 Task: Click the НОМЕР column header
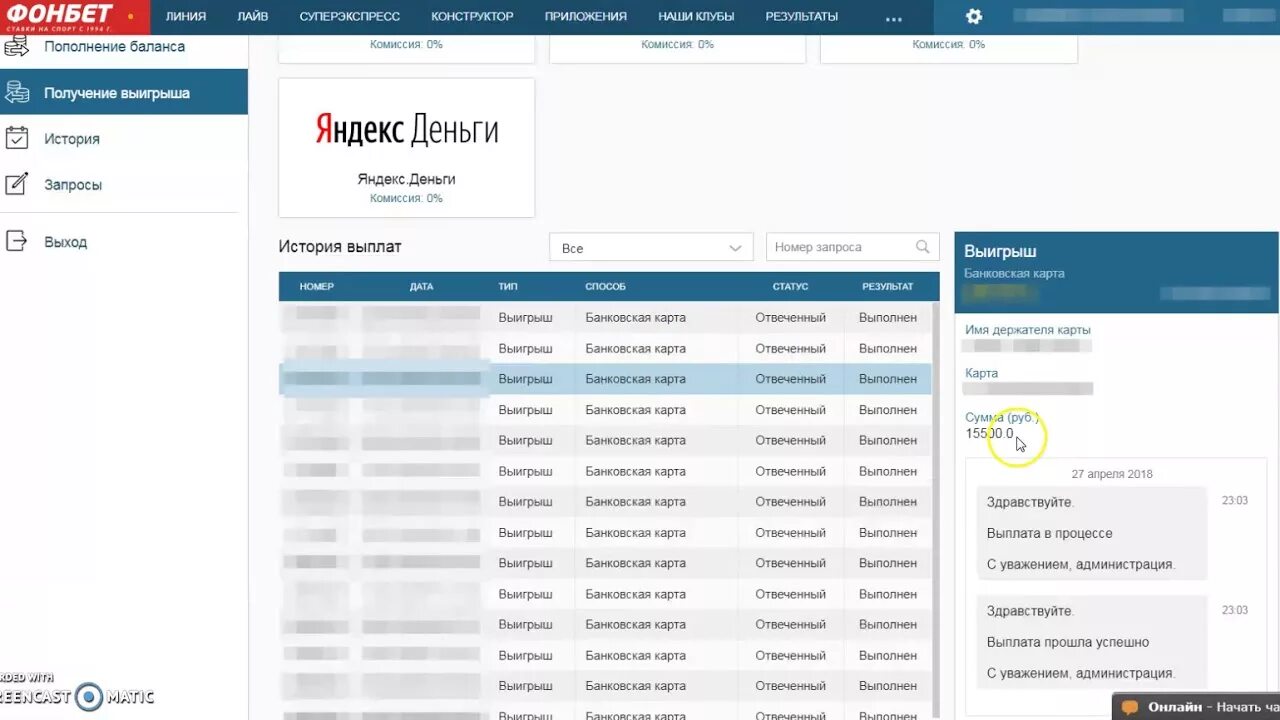pos(317,286)
